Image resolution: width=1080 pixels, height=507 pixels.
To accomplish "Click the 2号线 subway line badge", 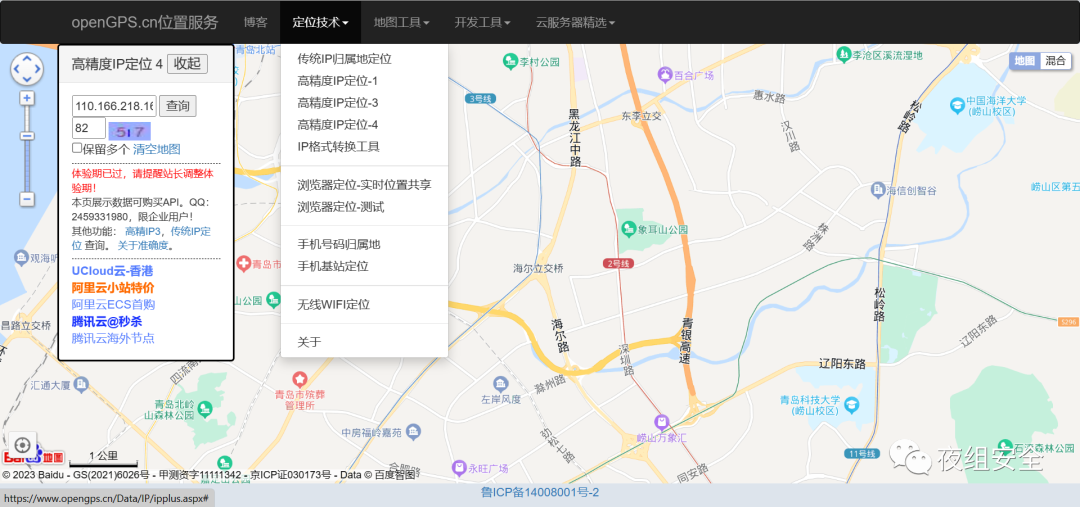I will point(618,263).
